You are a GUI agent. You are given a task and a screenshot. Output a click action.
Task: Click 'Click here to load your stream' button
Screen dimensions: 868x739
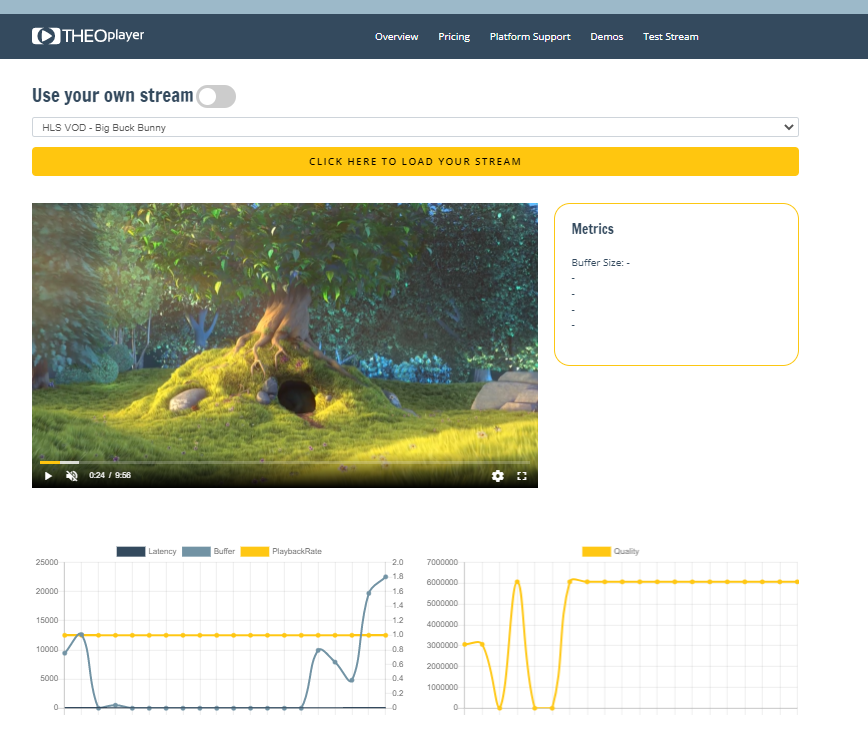point(415,161)
